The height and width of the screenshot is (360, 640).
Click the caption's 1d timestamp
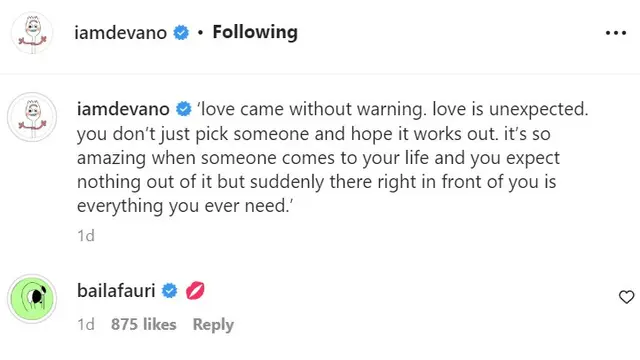point(86,236)
